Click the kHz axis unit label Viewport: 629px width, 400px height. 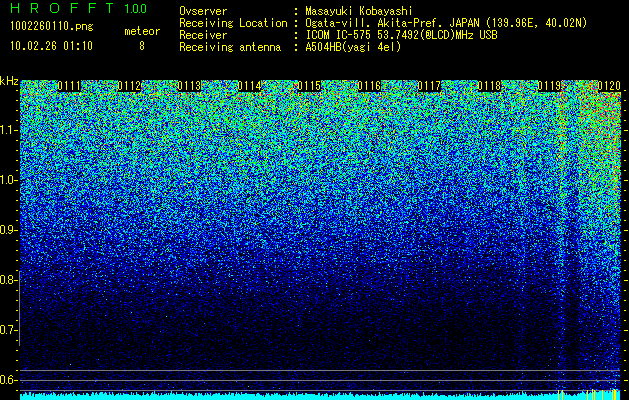[x=9, y=81]
